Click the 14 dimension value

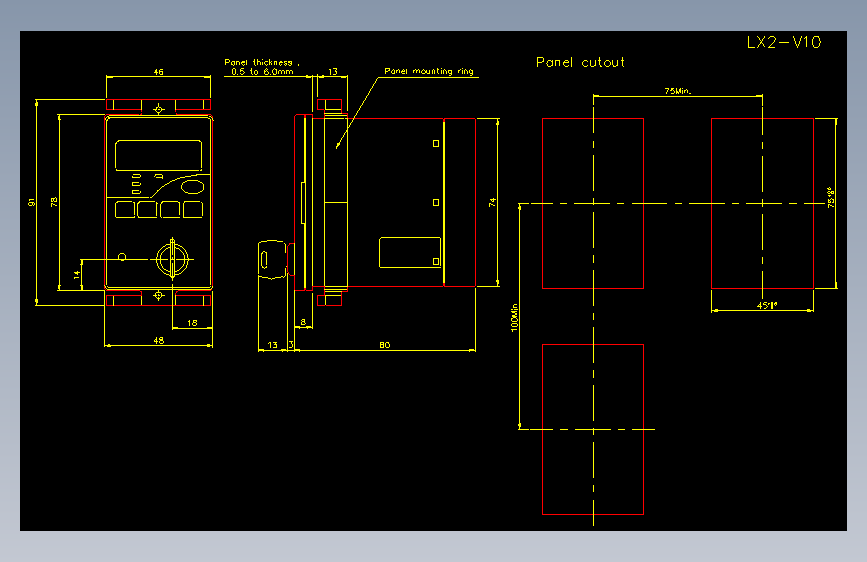coord(77,274)
